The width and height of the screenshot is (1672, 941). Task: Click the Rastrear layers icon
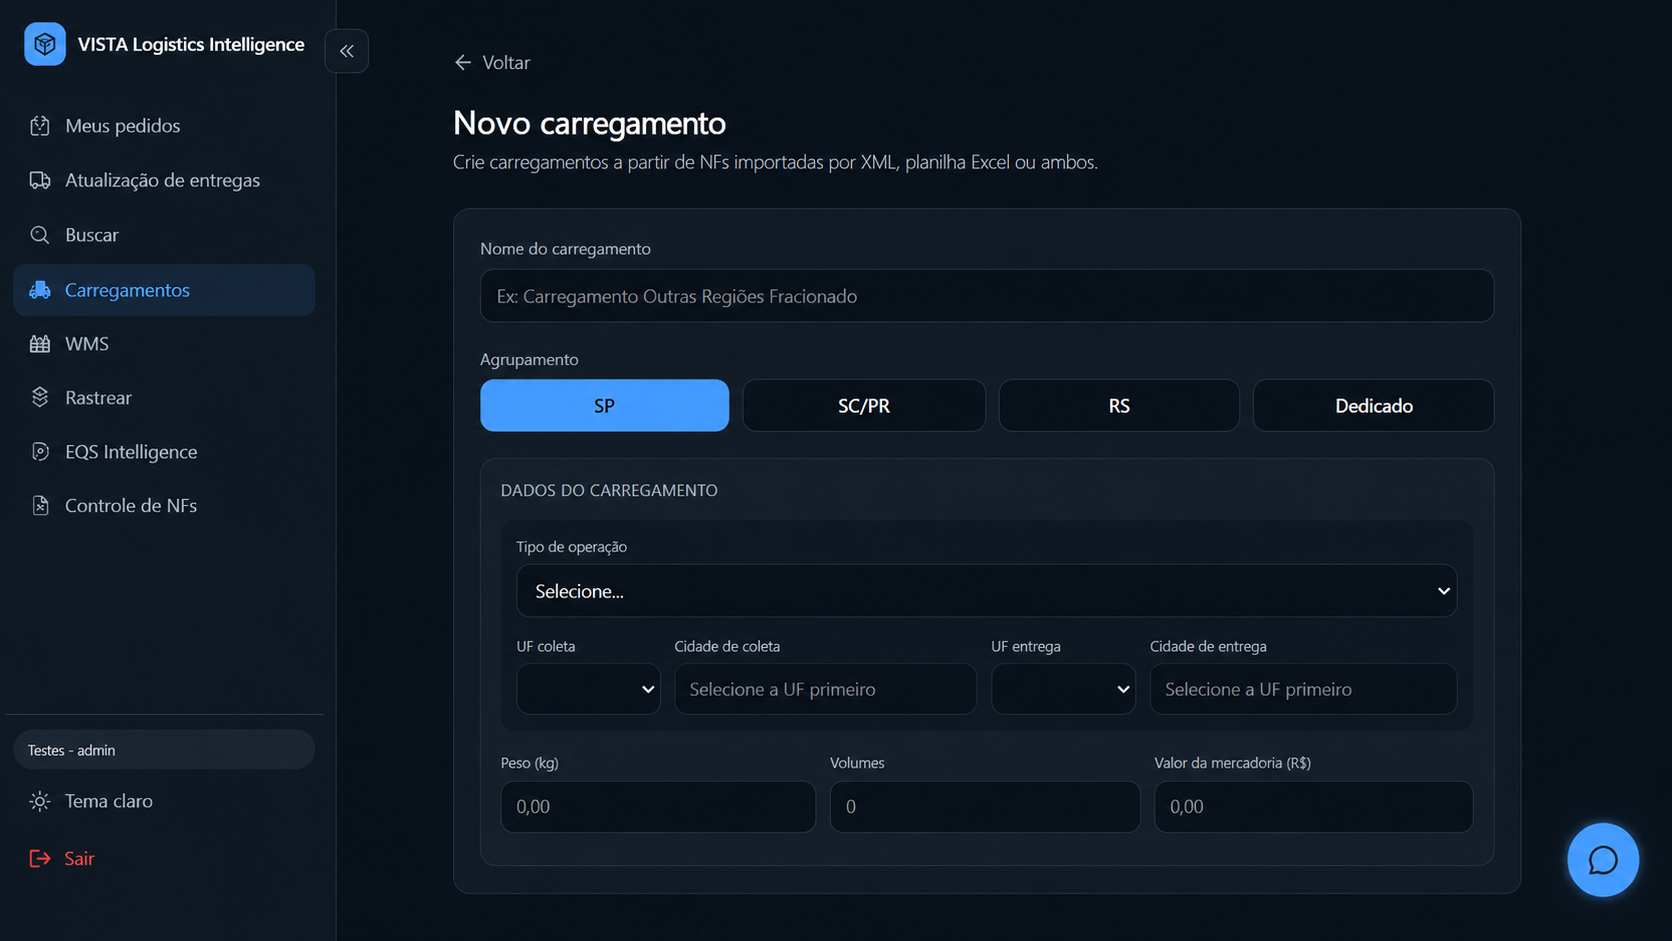tap(40, 398)
